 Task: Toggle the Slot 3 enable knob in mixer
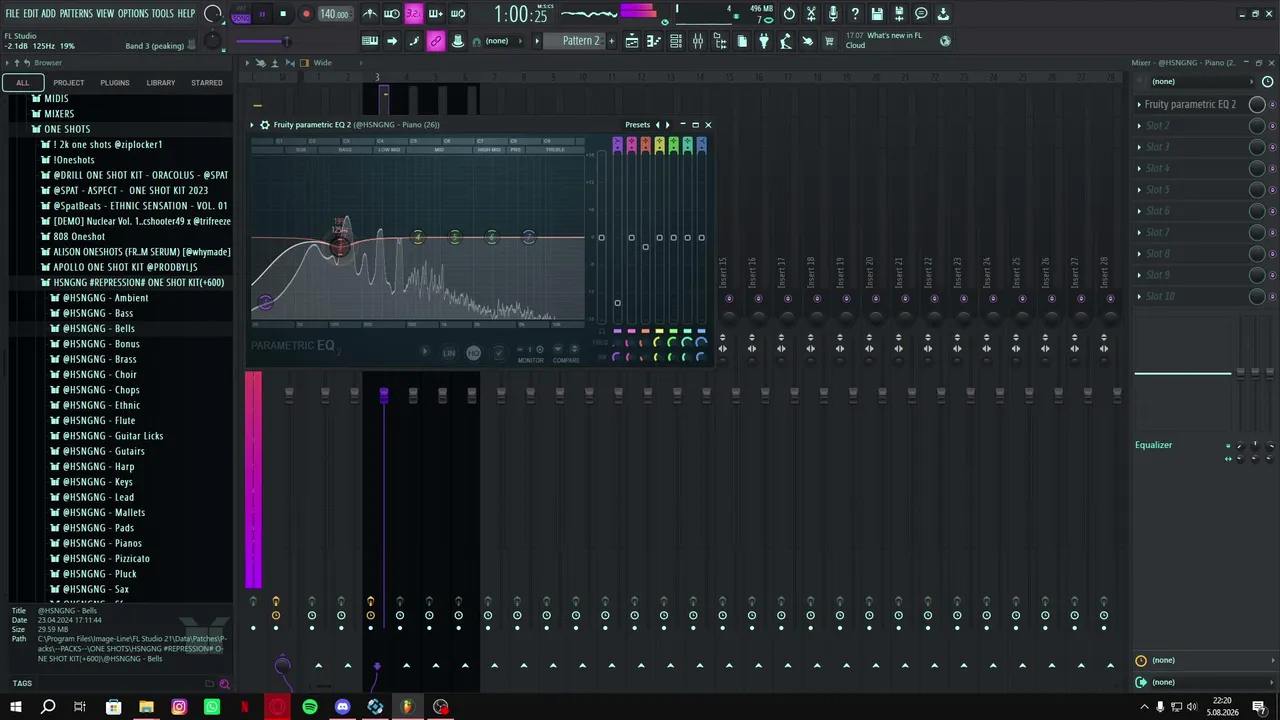coord(1257,147)
